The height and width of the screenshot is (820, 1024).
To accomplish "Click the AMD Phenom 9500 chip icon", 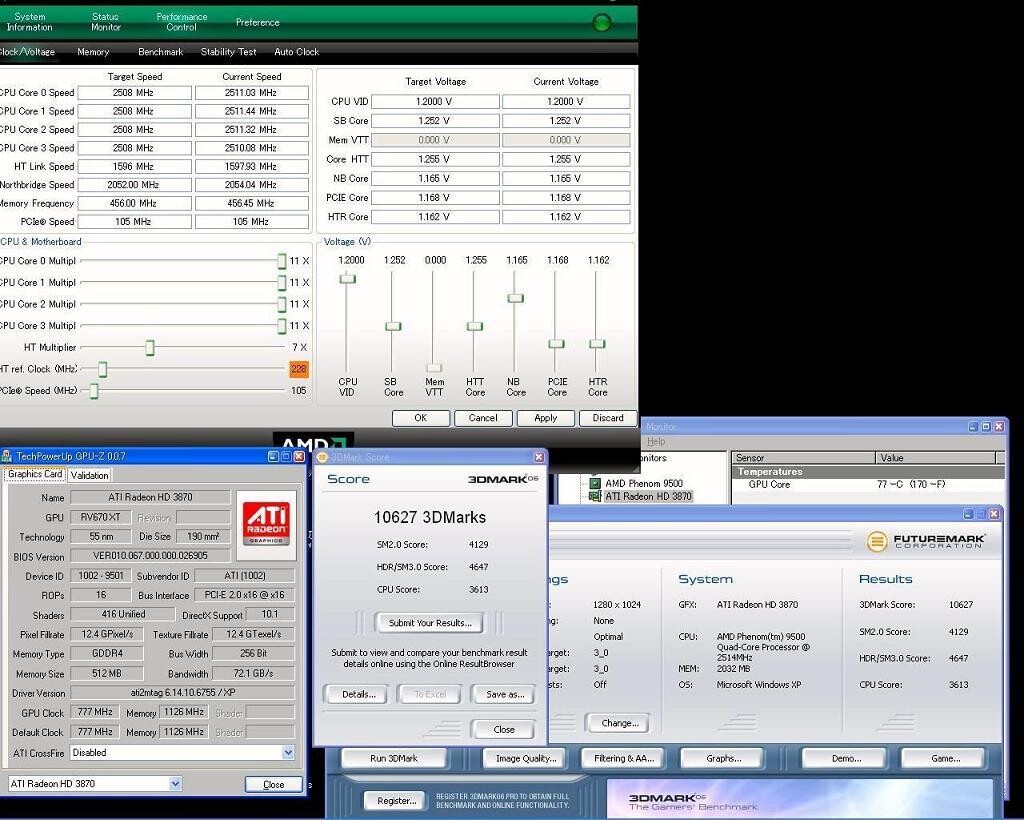I will [x=595, y=483].
